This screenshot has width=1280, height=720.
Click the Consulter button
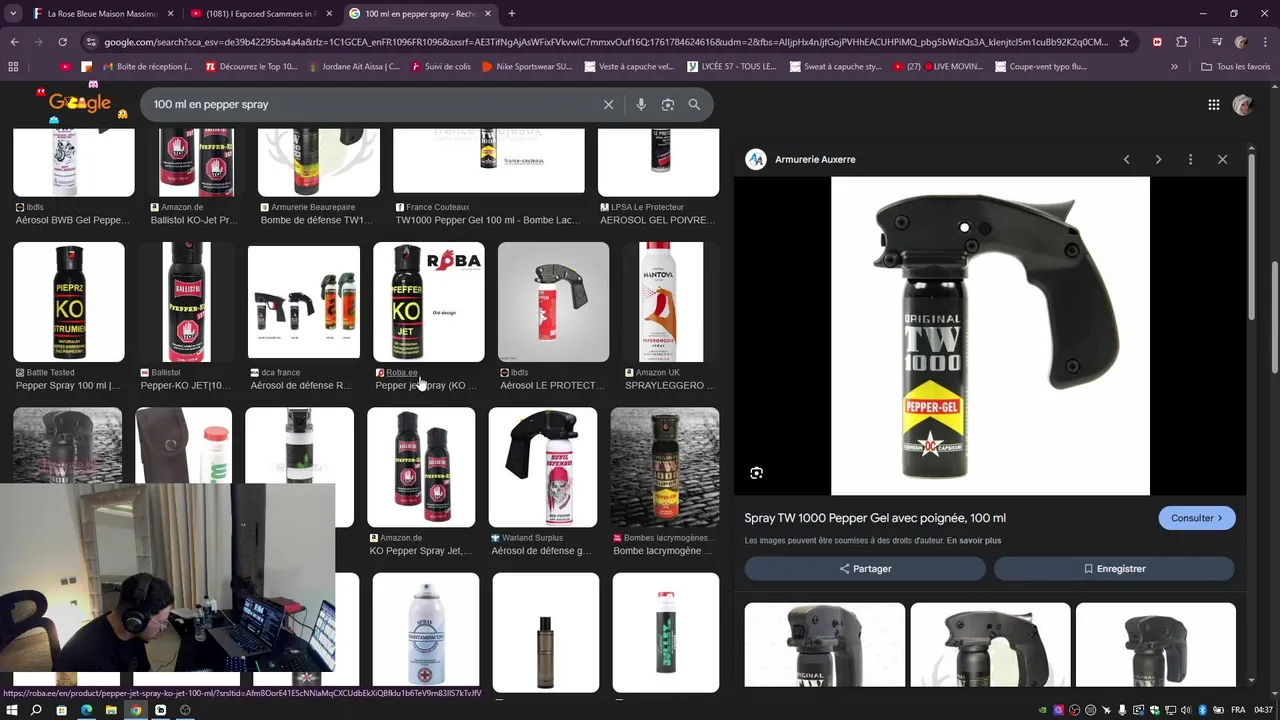[1197, 518]
